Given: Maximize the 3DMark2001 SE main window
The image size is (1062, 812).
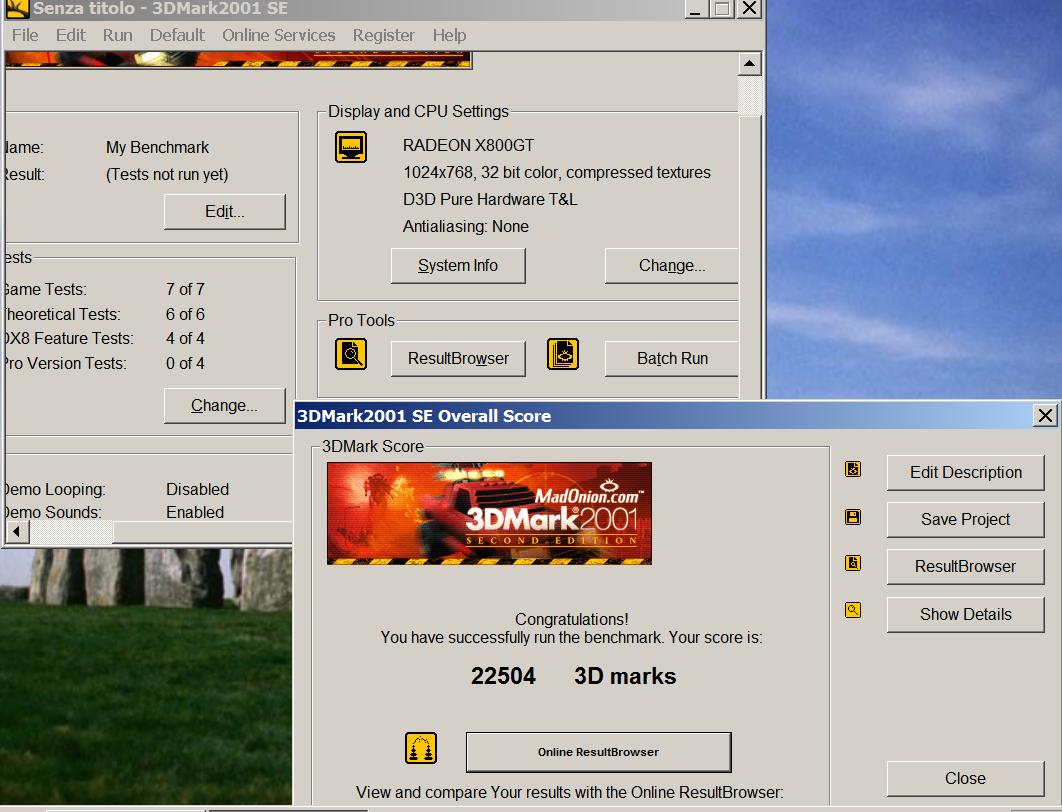Looking at the screenshot, I should pos(722,8).
